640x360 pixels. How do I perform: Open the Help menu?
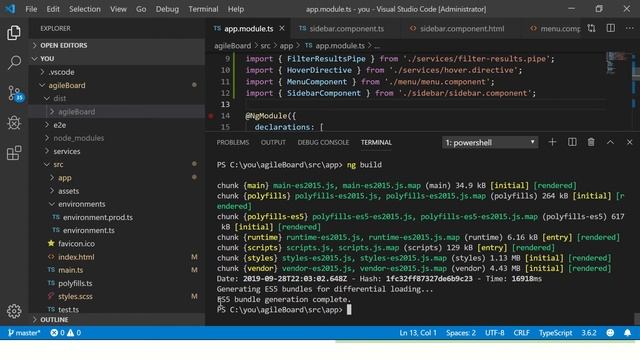tap(236, 9)
